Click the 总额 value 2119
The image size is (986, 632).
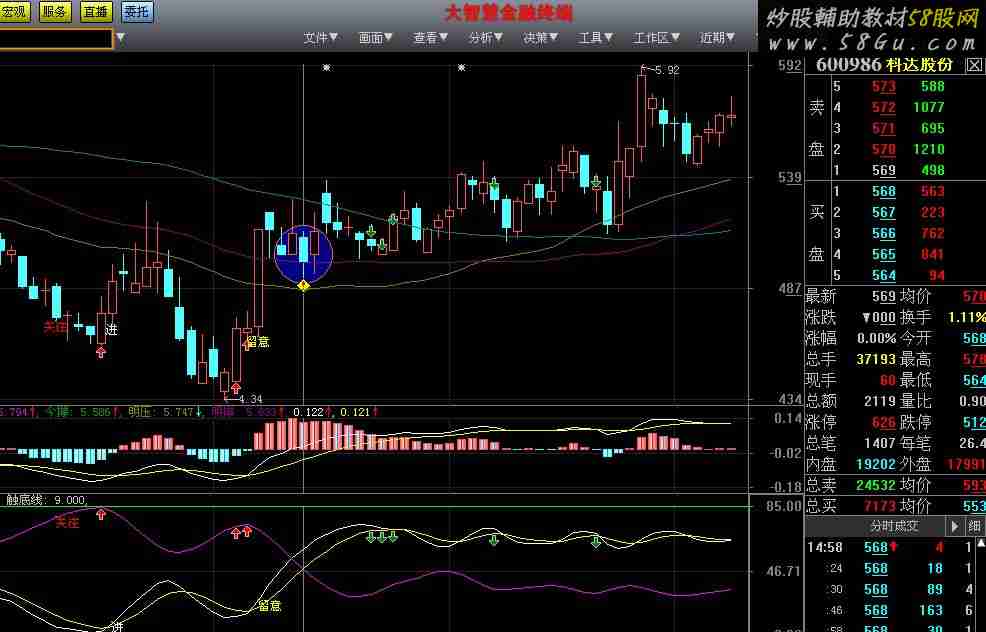[880, 401]
